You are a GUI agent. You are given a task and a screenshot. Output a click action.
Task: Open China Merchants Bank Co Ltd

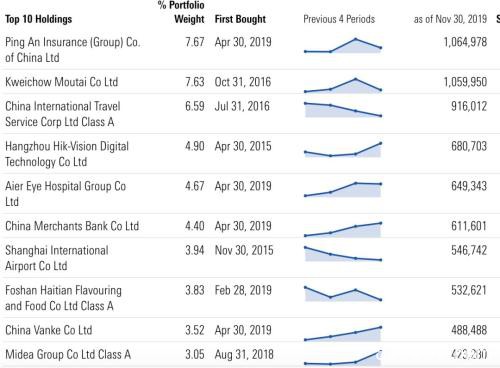coord(72,226)
